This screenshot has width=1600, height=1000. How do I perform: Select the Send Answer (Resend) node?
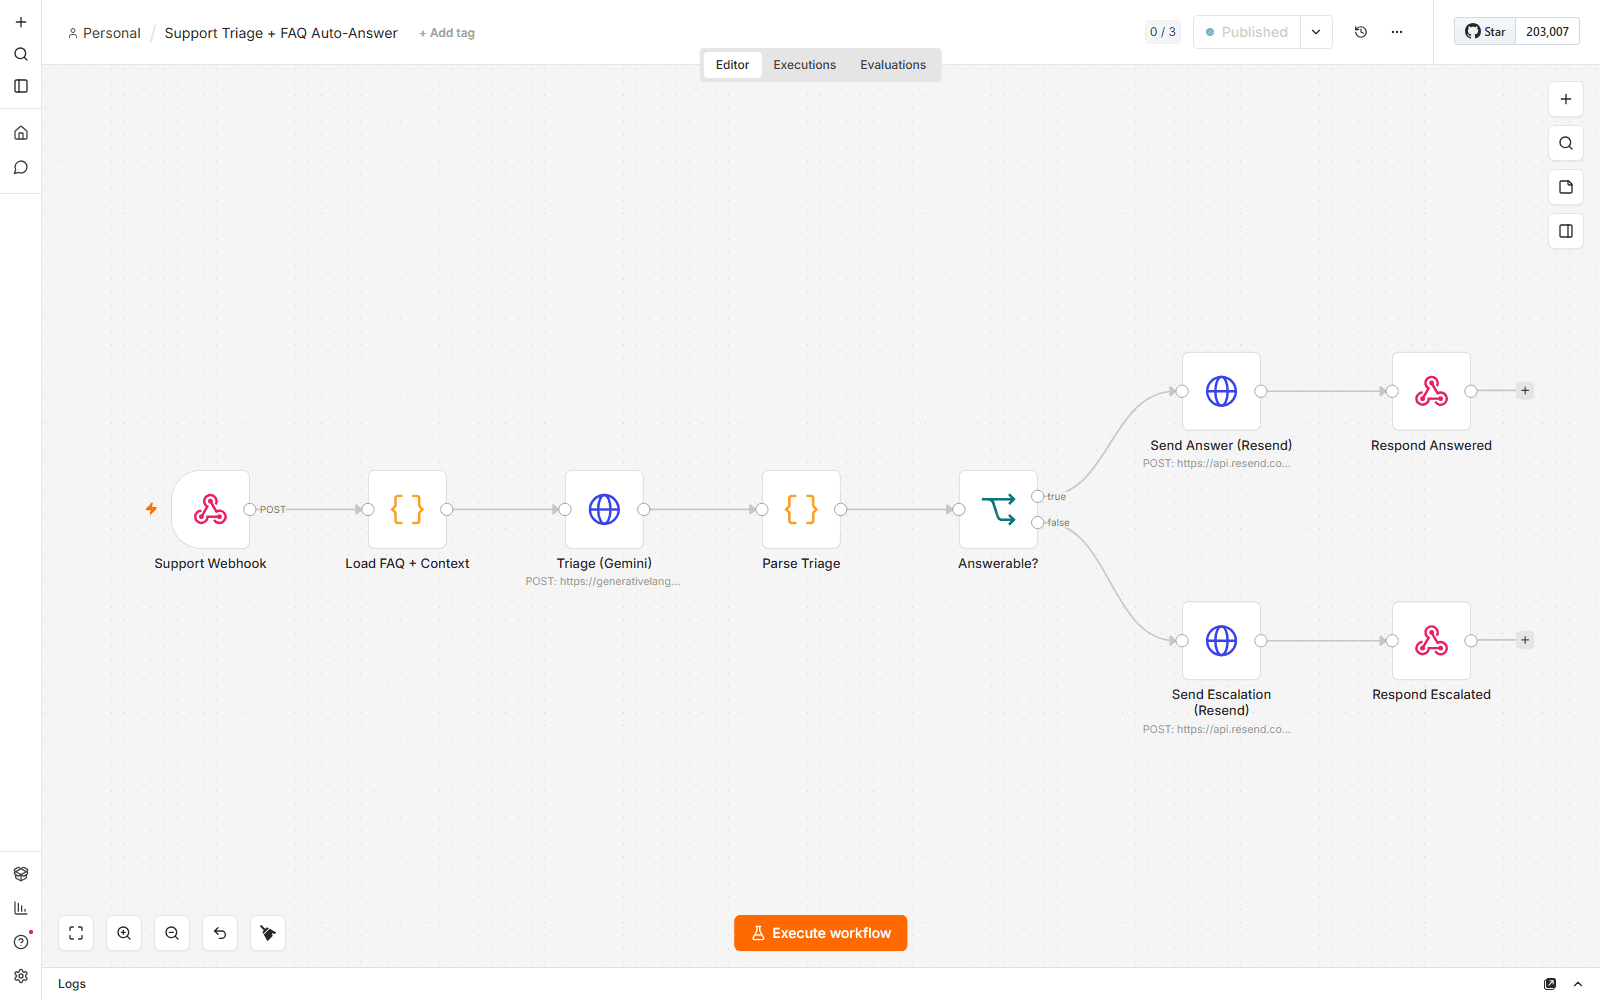pos(1221,391)
